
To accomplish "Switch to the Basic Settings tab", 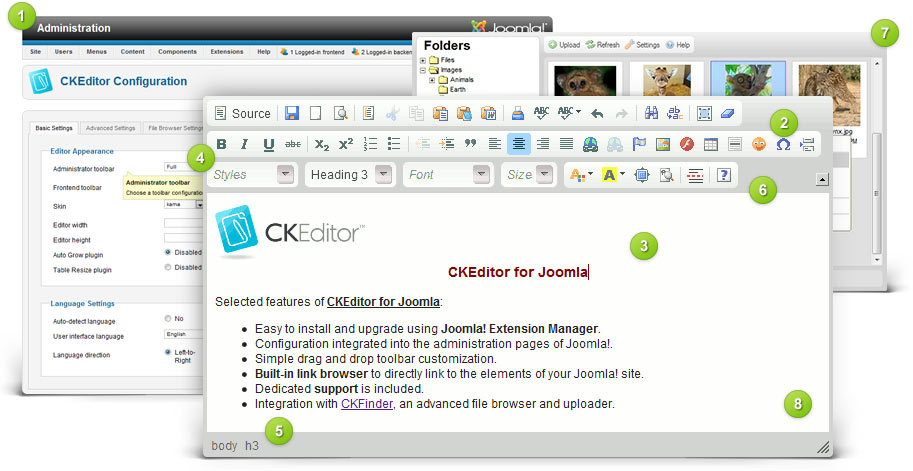I will (54, 128).
